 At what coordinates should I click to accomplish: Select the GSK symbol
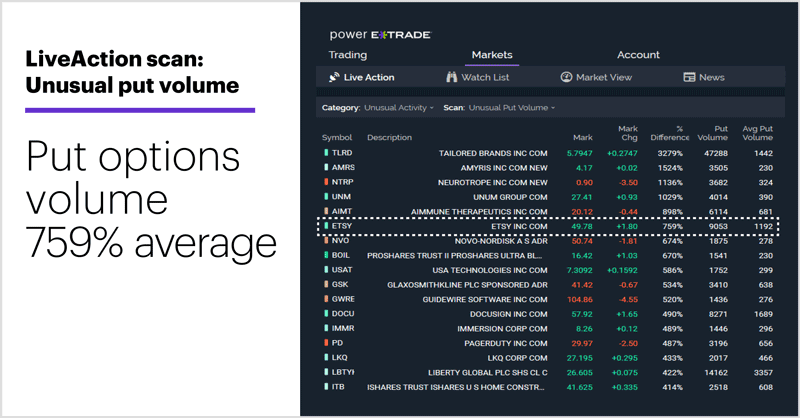(340, 284)
